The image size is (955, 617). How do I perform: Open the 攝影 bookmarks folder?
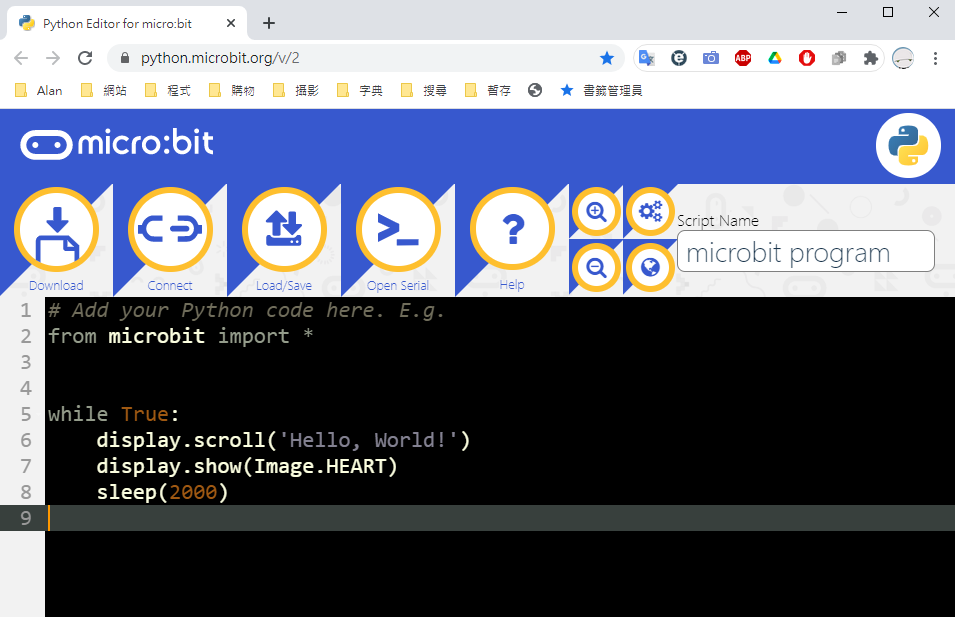[295, 91]
